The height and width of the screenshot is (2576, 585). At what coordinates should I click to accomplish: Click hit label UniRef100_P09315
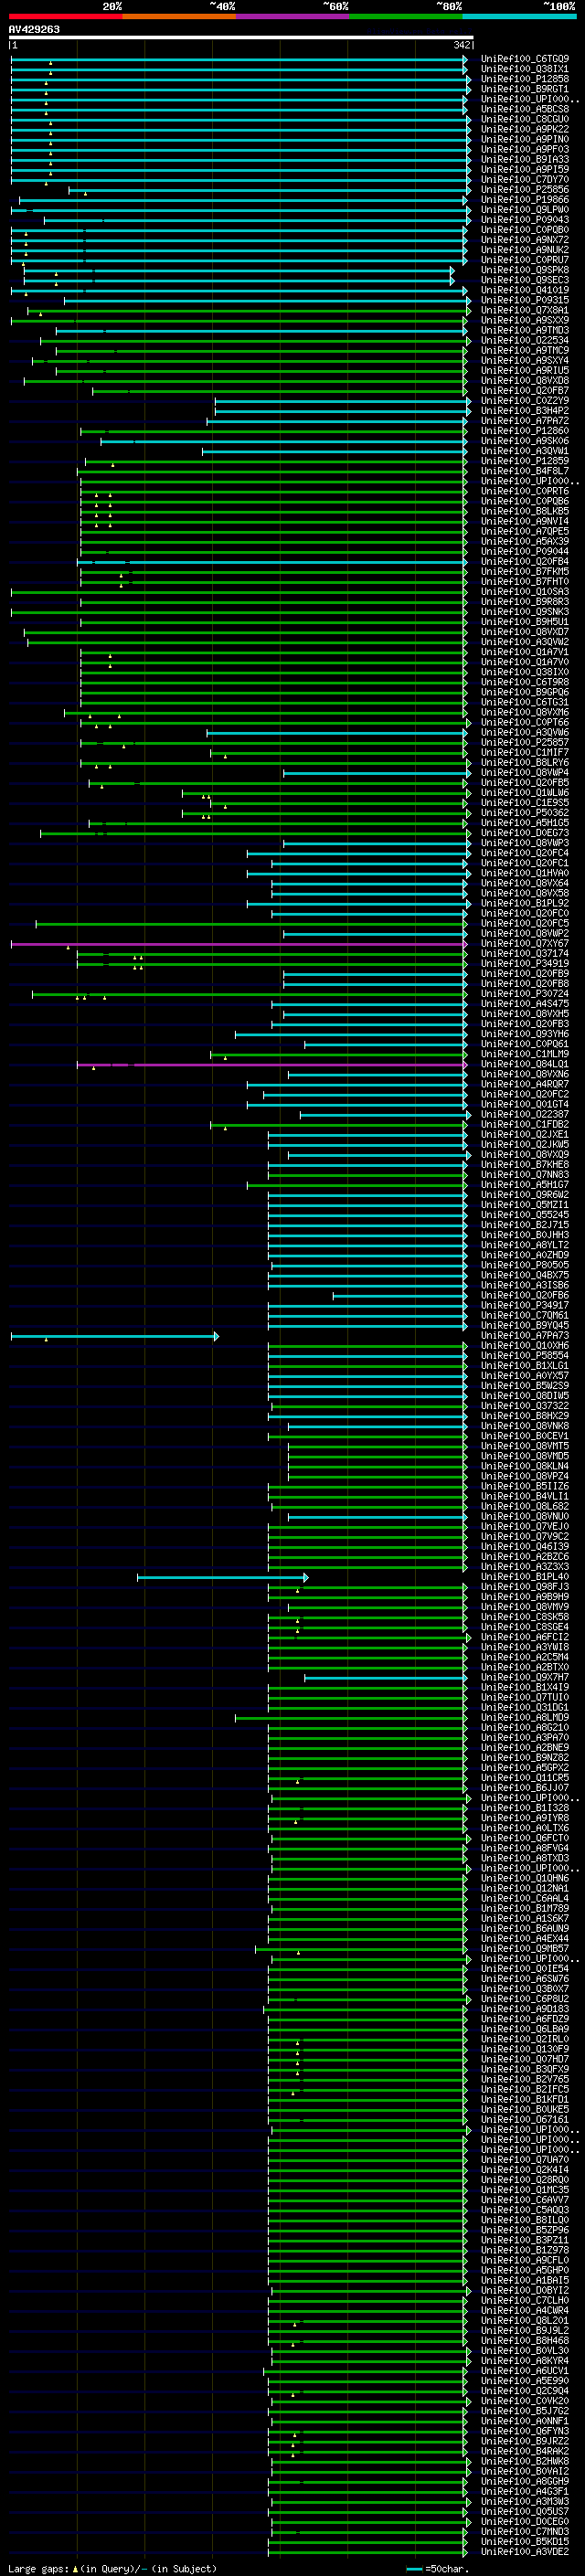point(525,300)
